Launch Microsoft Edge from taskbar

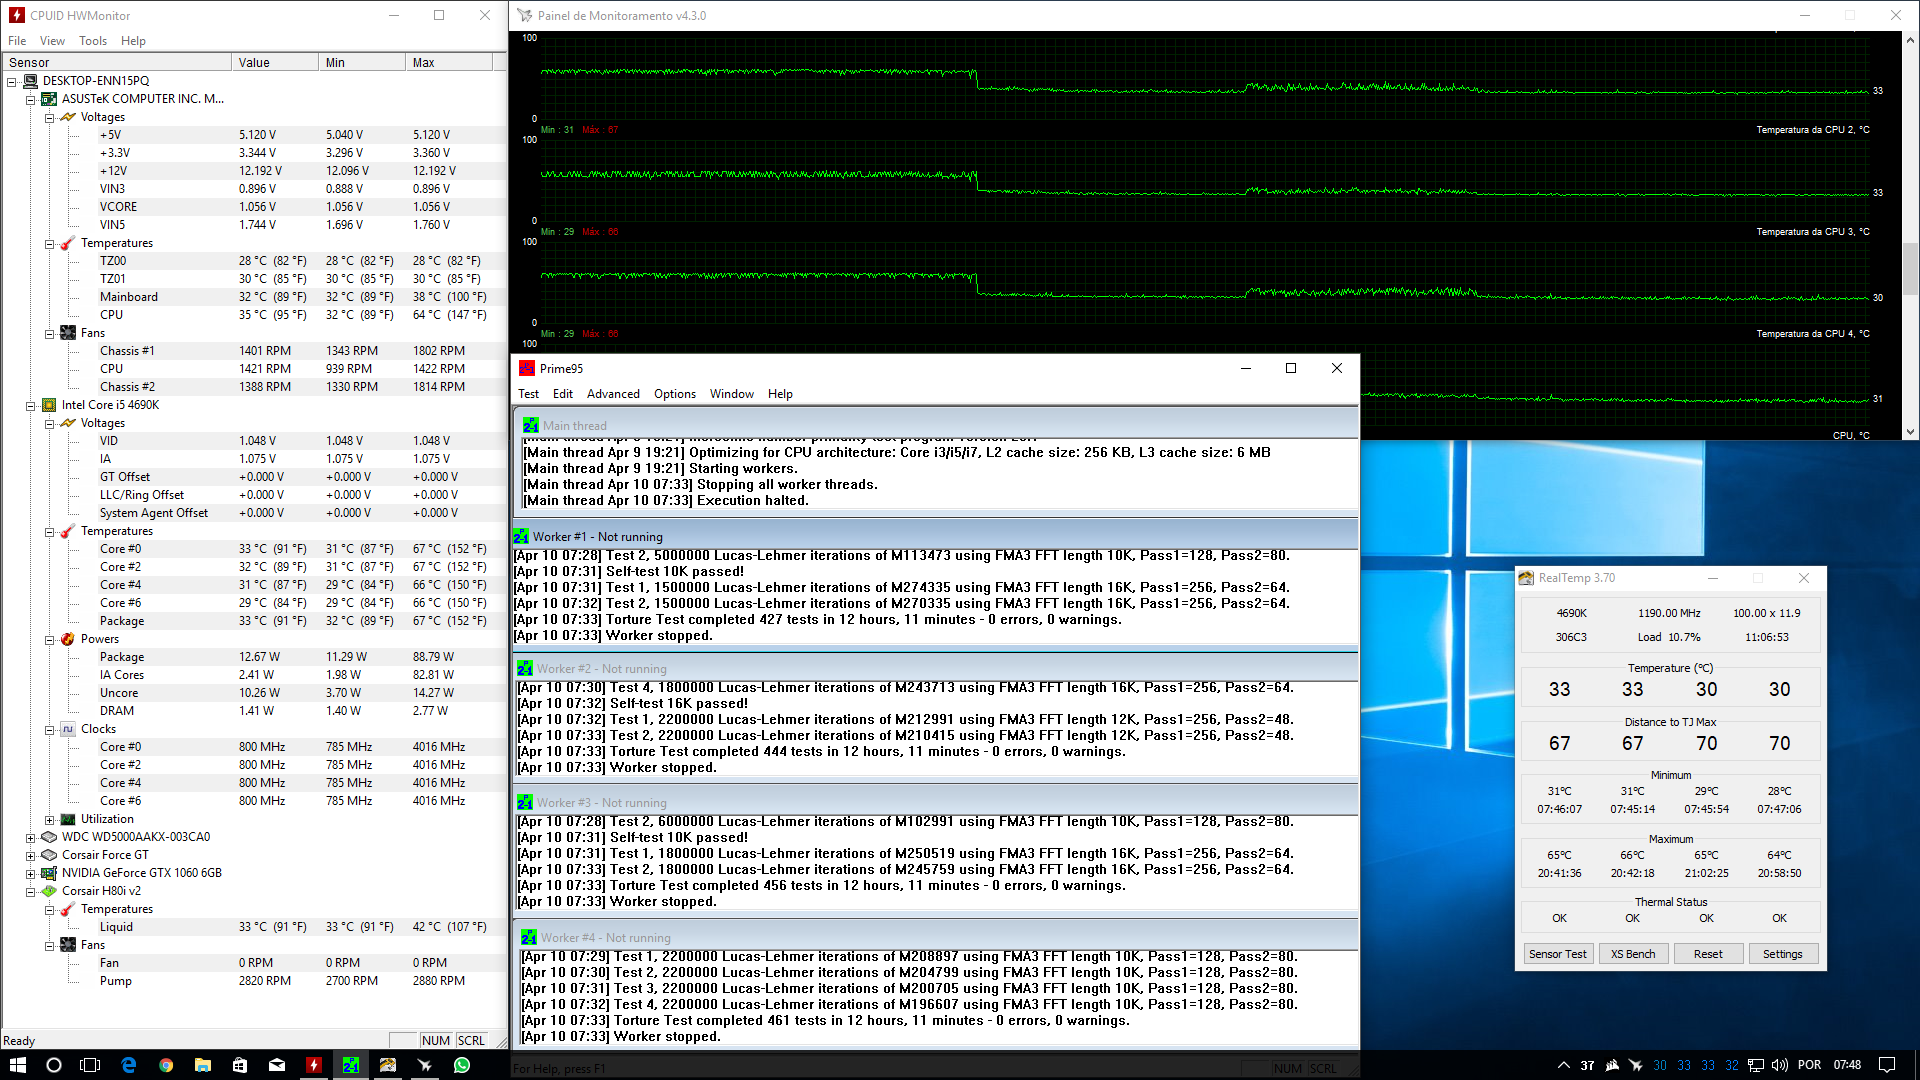(129, 1065)
